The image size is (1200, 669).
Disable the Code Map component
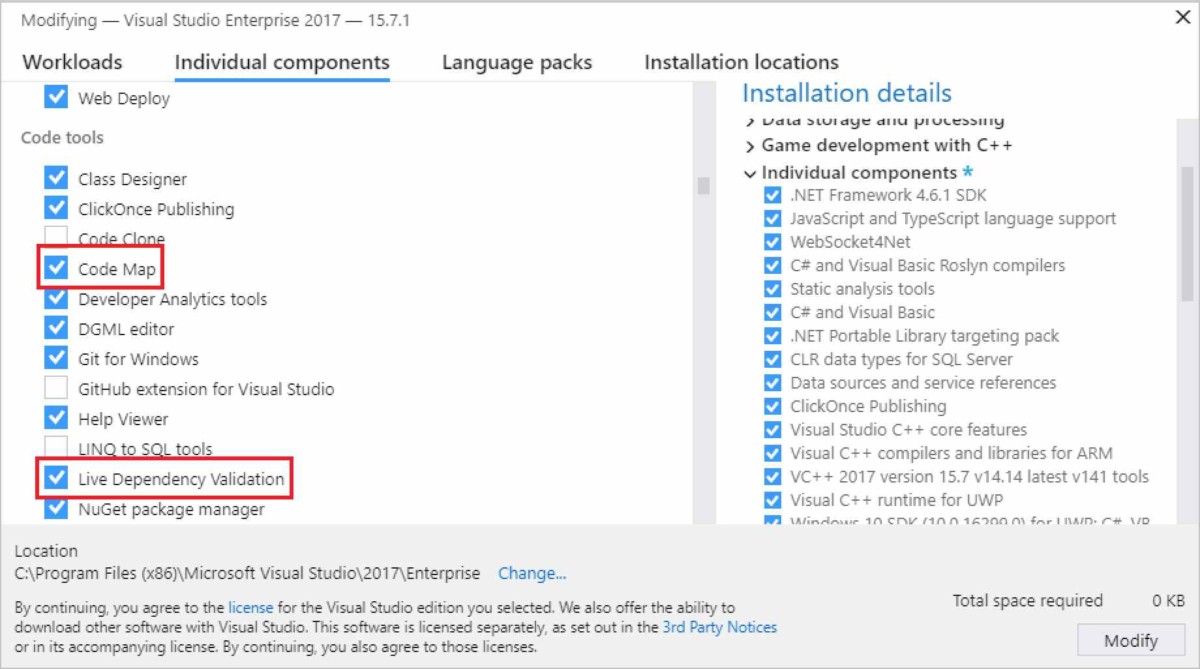coord(58,268)
